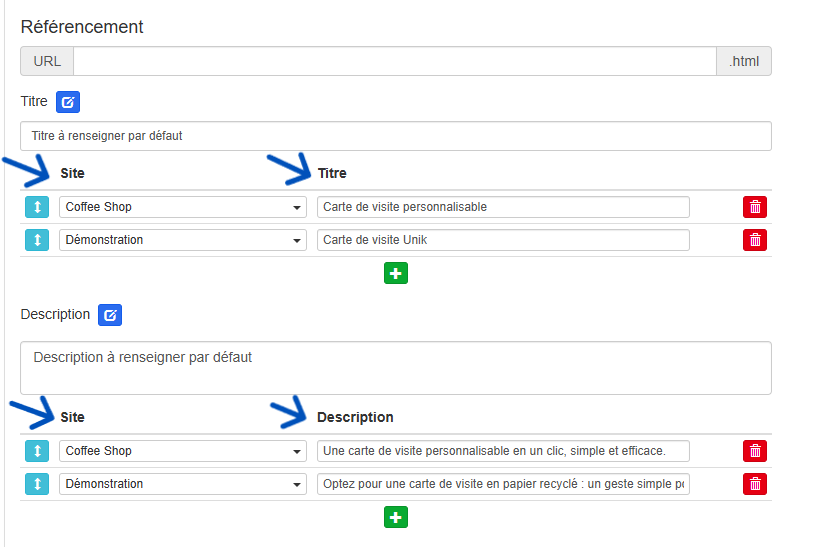Delete the Démonstration description row
This screenshot has height=547, width=825.
[755, 484]
